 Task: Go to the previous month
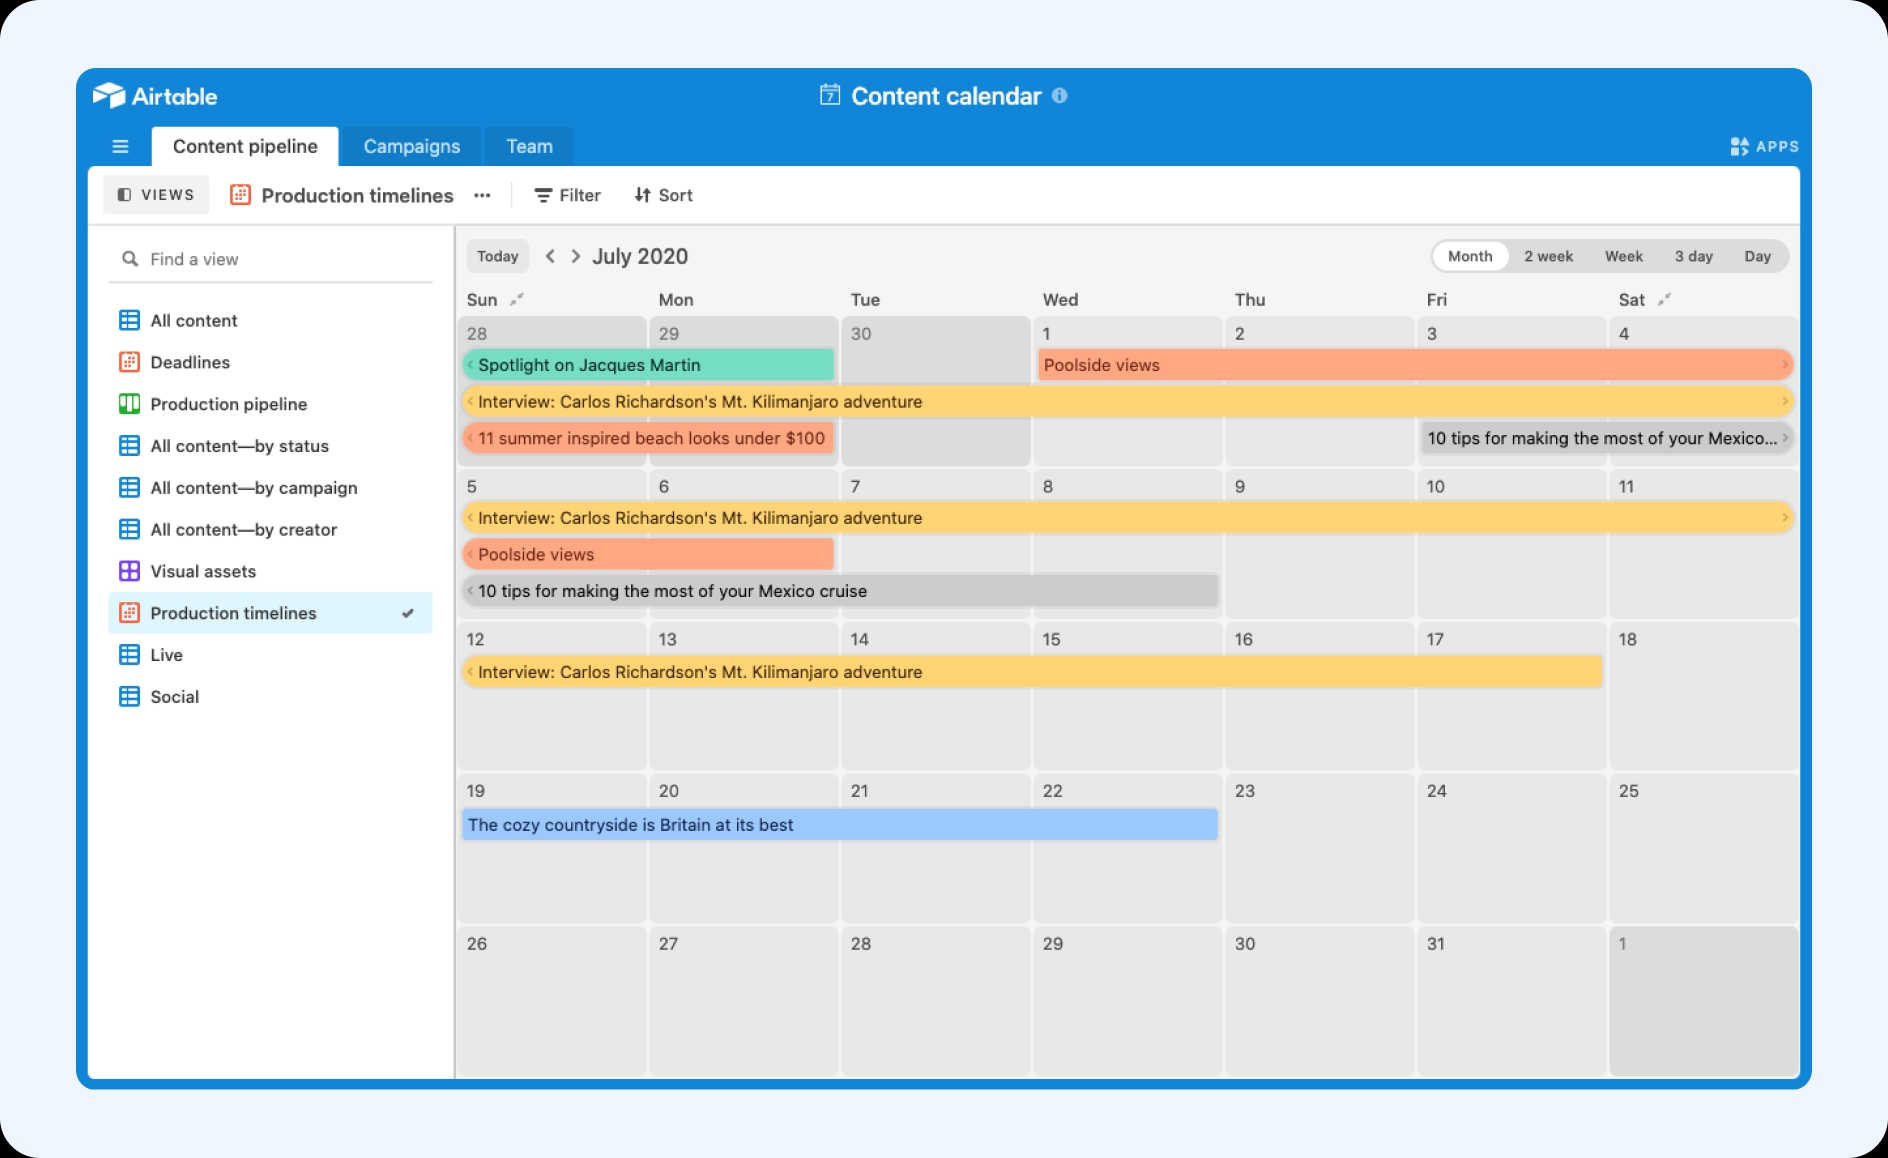pyautogui.click(x=550, y=256)
